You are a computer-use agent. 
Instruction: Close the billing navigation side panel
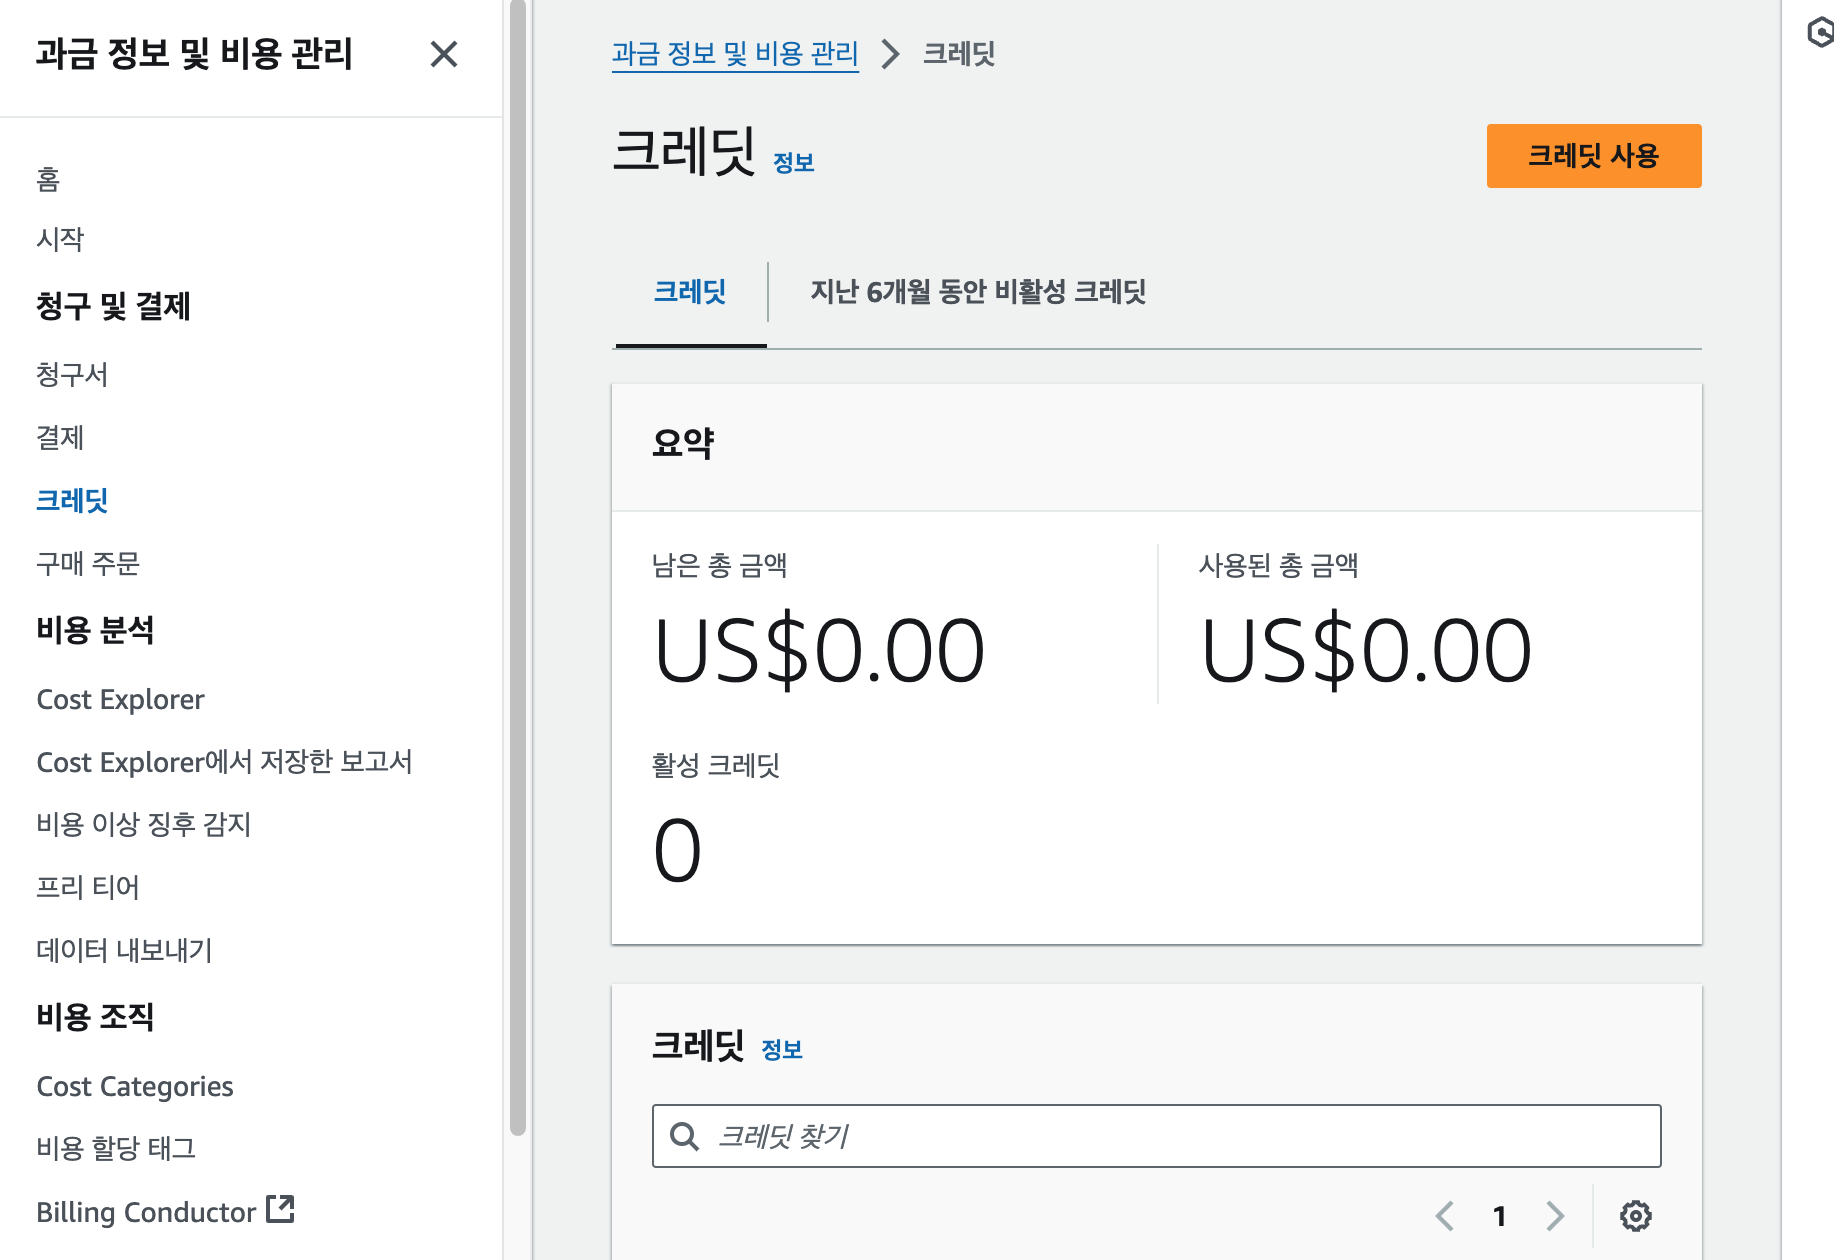click(443, 54)
